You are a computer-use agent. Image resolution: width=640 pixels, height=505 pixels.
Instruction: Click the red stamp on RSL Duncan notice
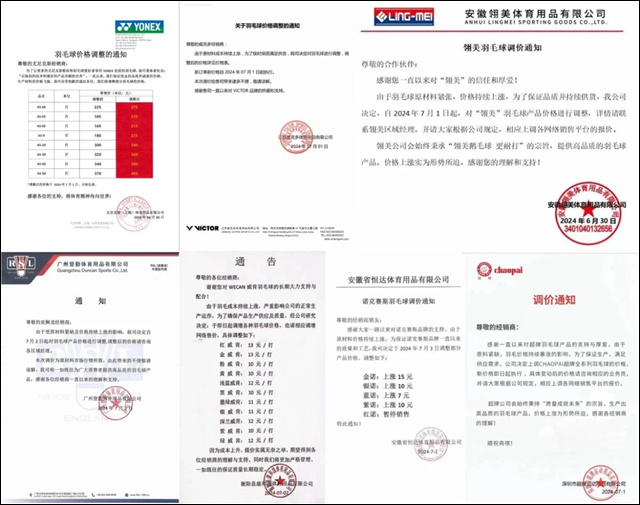(x=116, y=403)
